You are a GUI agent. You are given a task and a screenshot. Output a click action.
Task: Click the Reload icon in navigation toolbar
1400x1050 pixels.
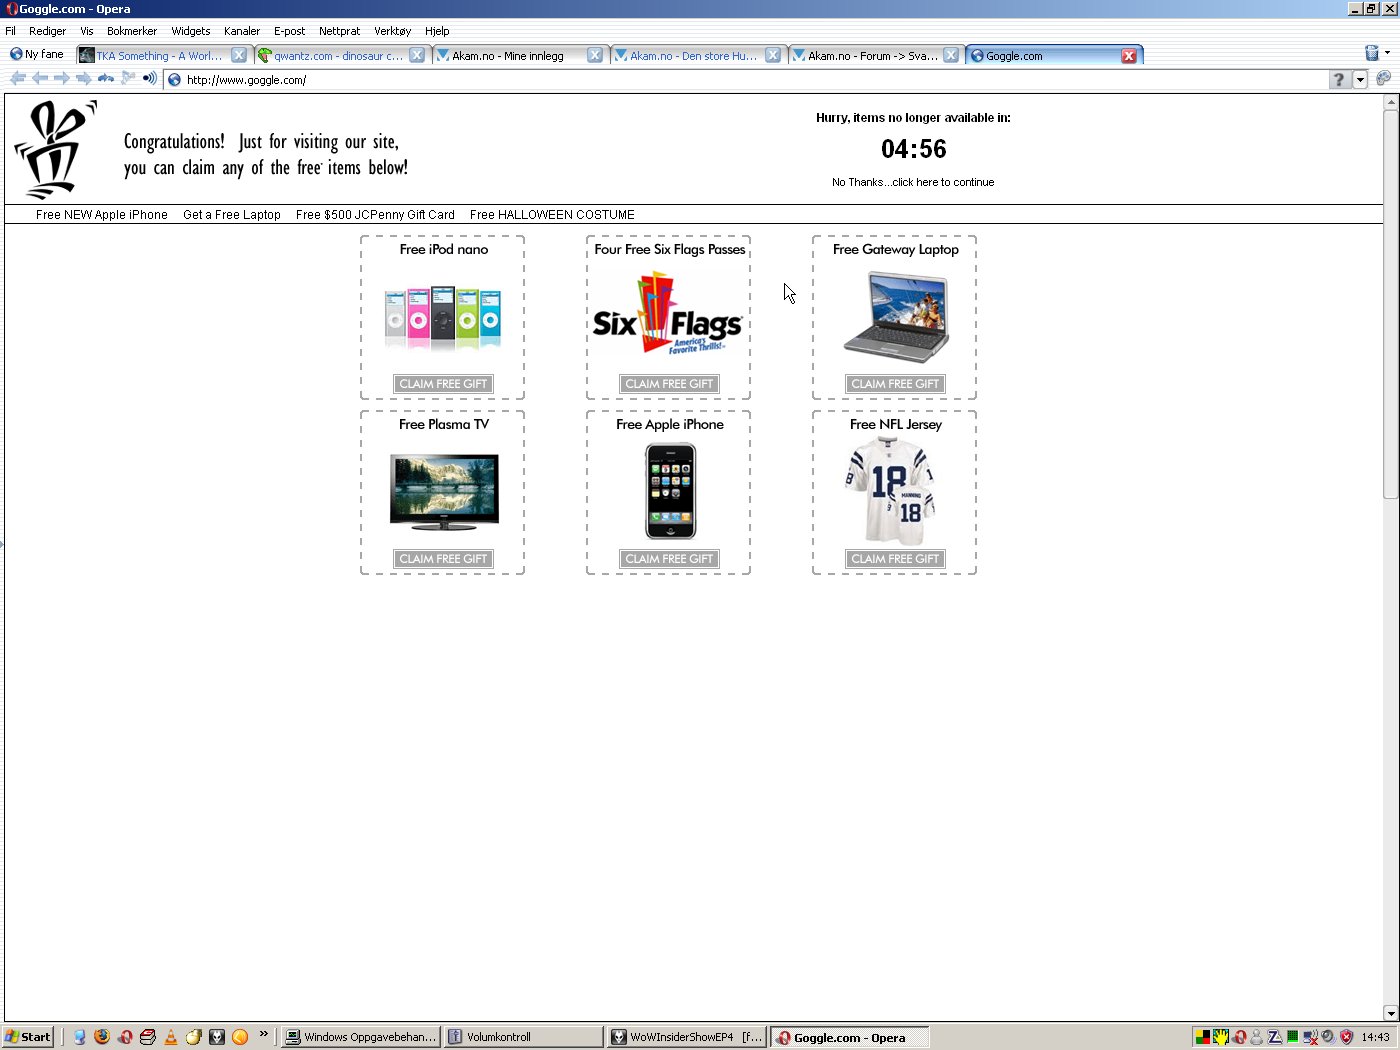pyautogui.click(x=106, y=79)
